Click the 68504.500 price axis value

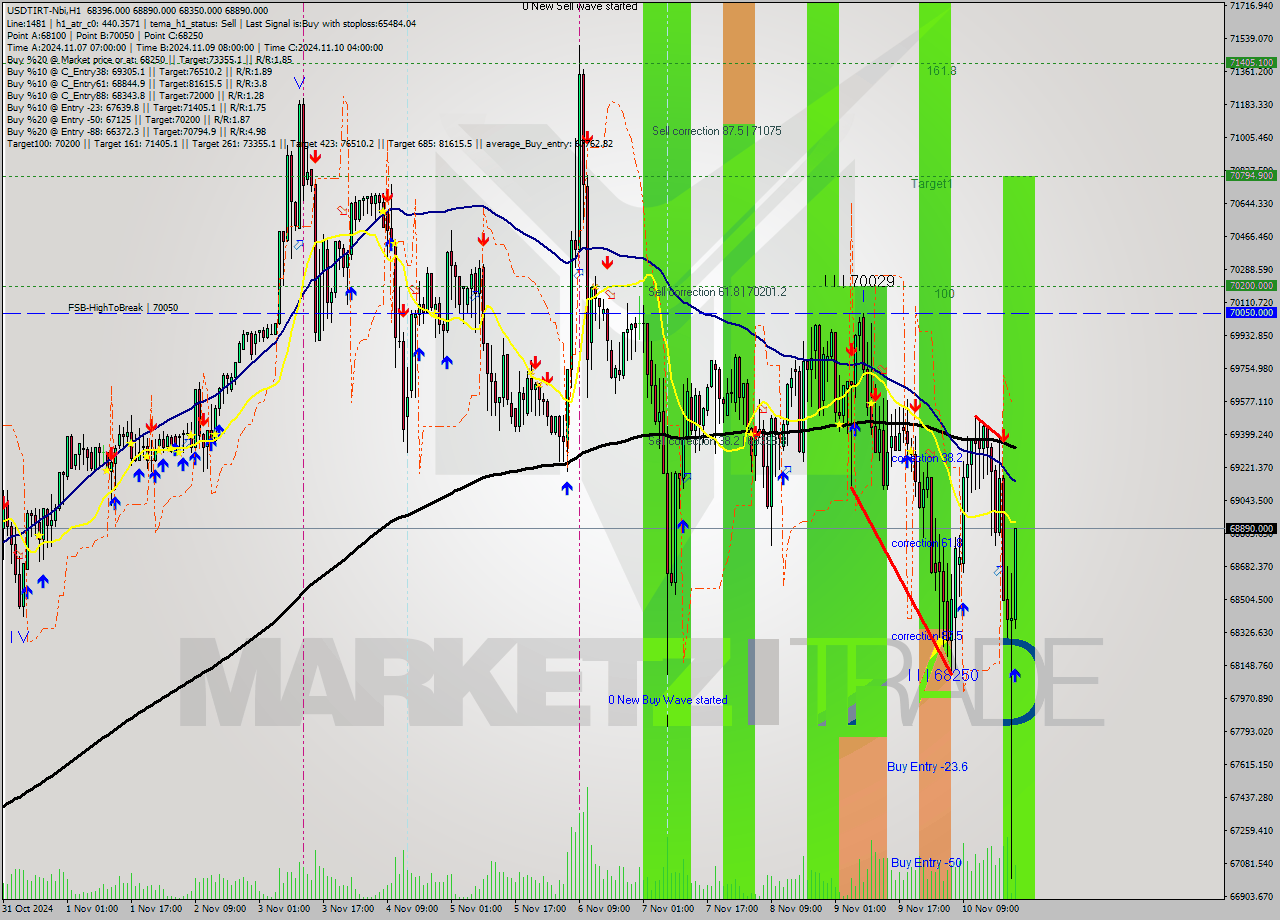(1251, 599)
